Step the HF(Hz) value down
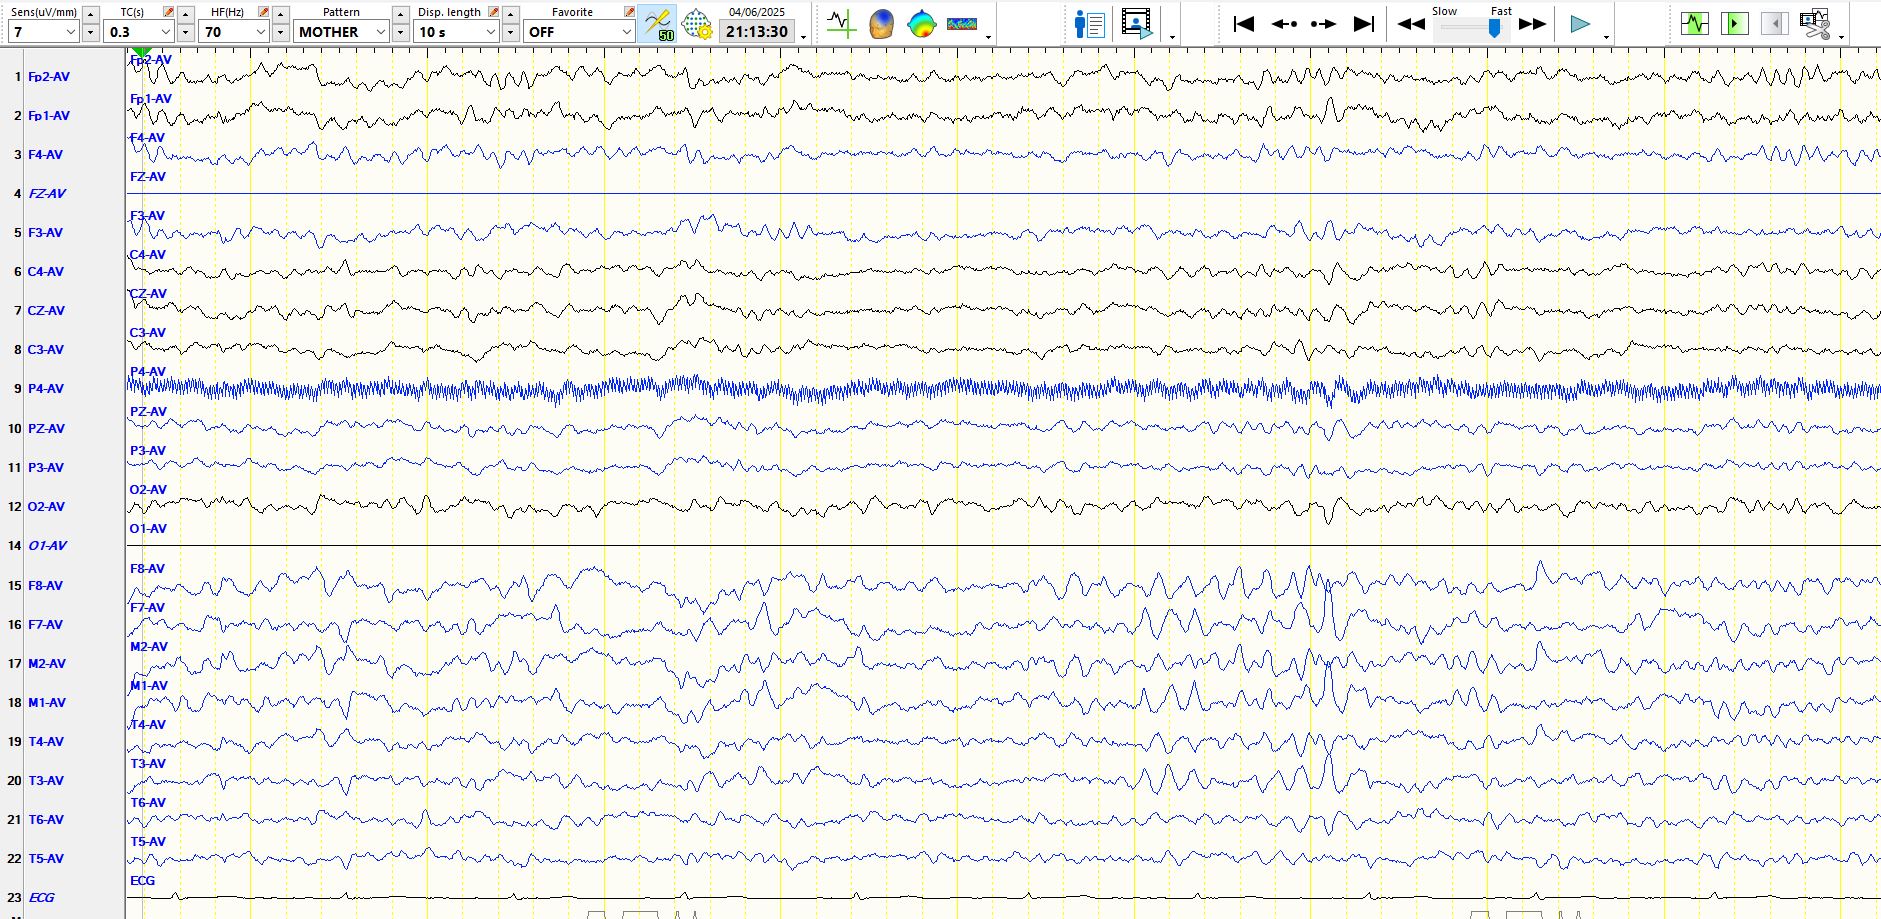 281,32
